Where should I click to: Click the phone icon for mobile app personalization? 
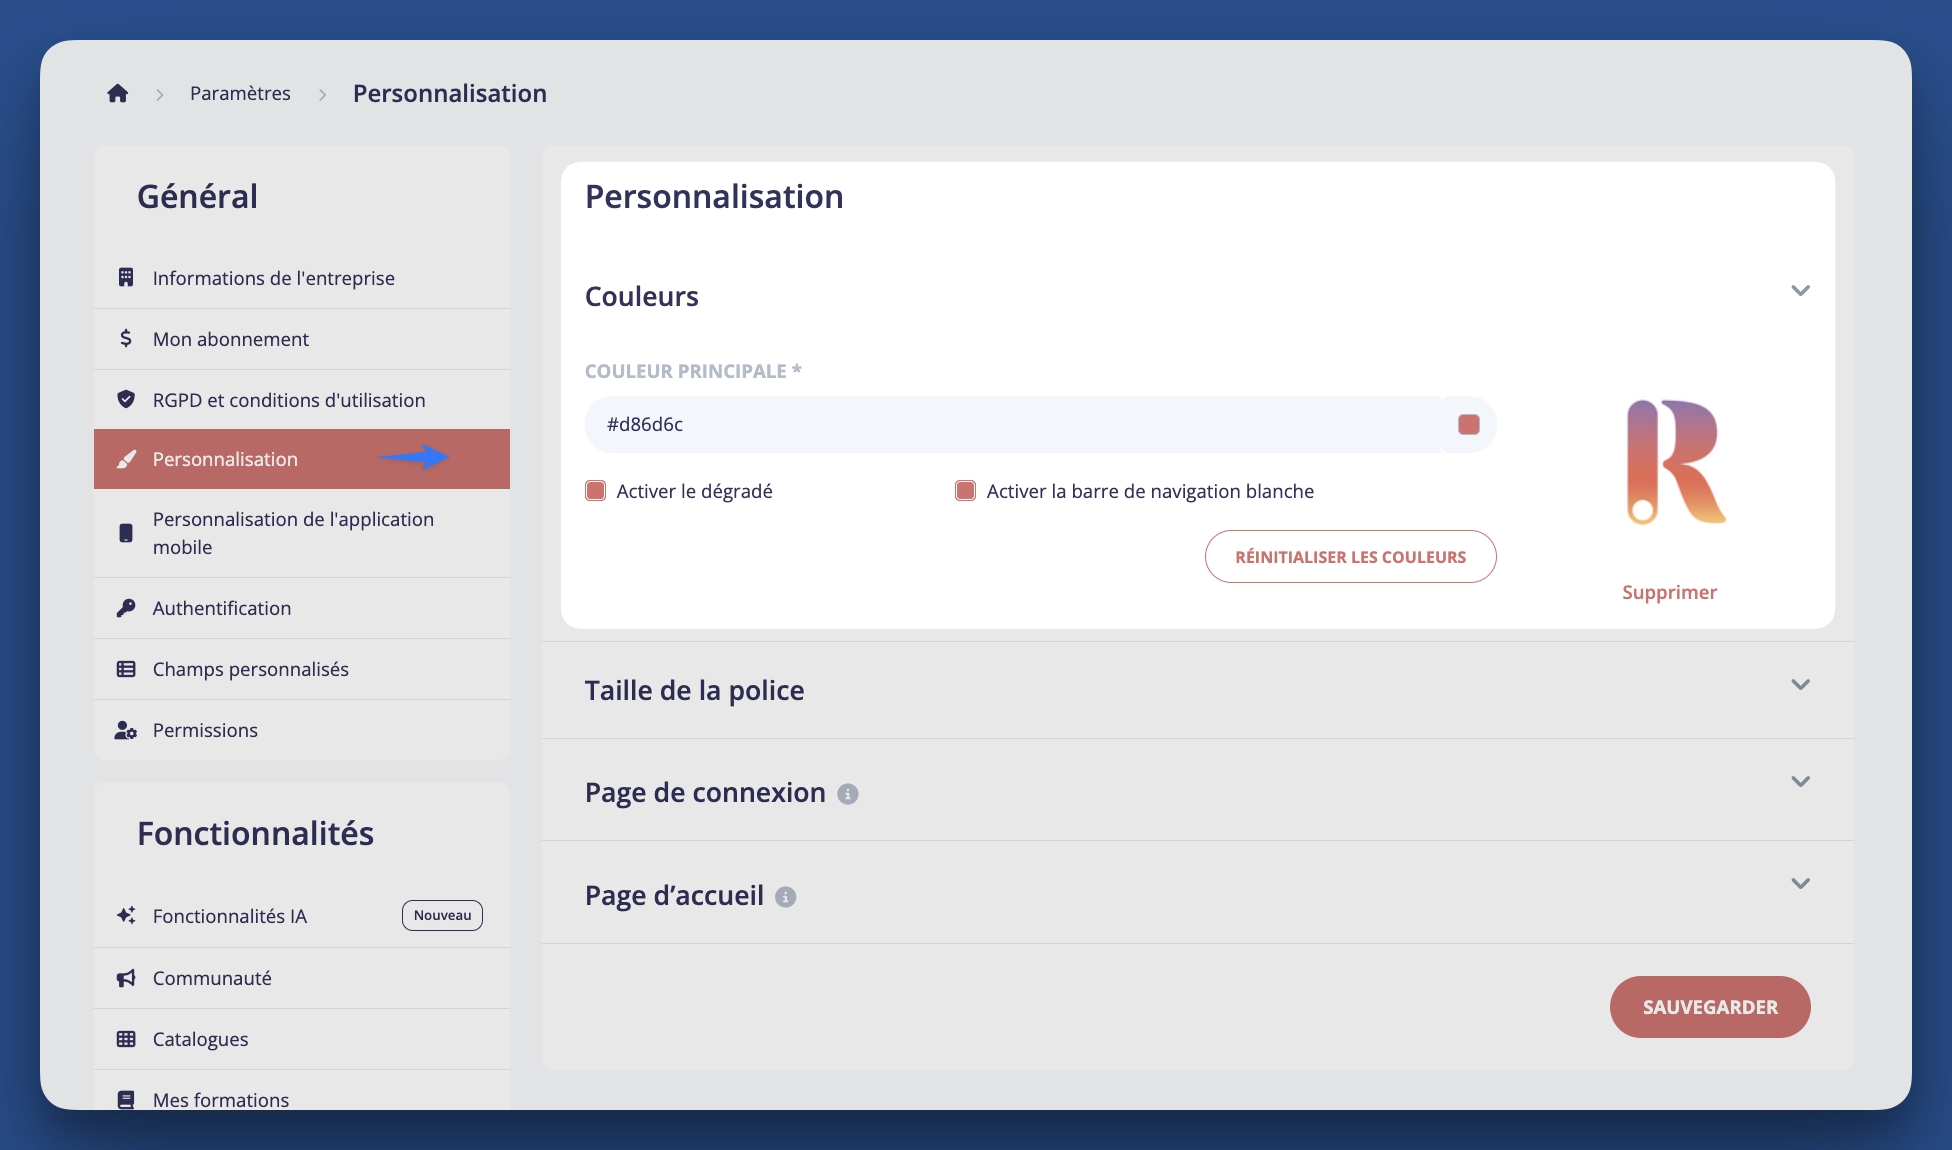(x=126, y=533)
